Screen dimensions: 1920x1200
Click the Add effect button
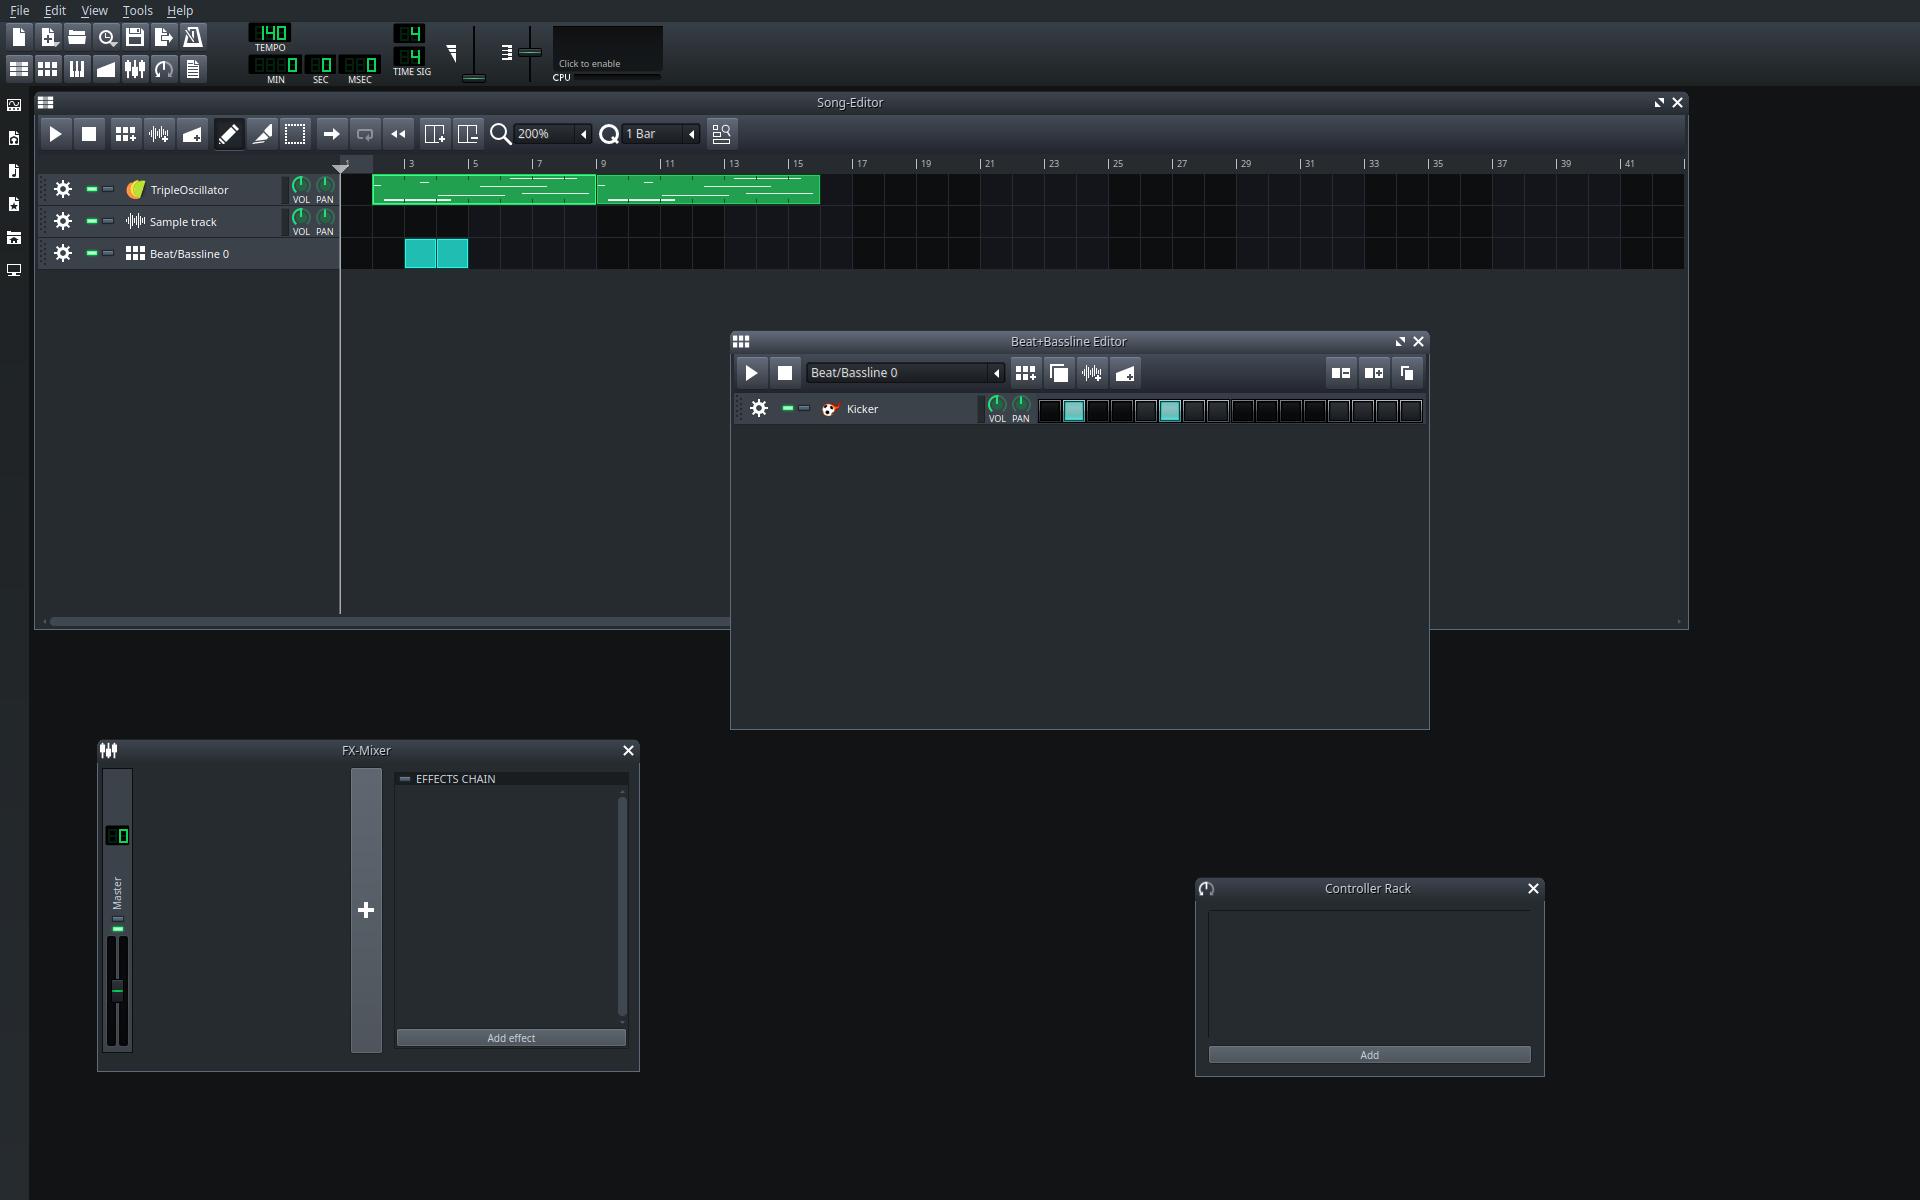[511, 1038]
